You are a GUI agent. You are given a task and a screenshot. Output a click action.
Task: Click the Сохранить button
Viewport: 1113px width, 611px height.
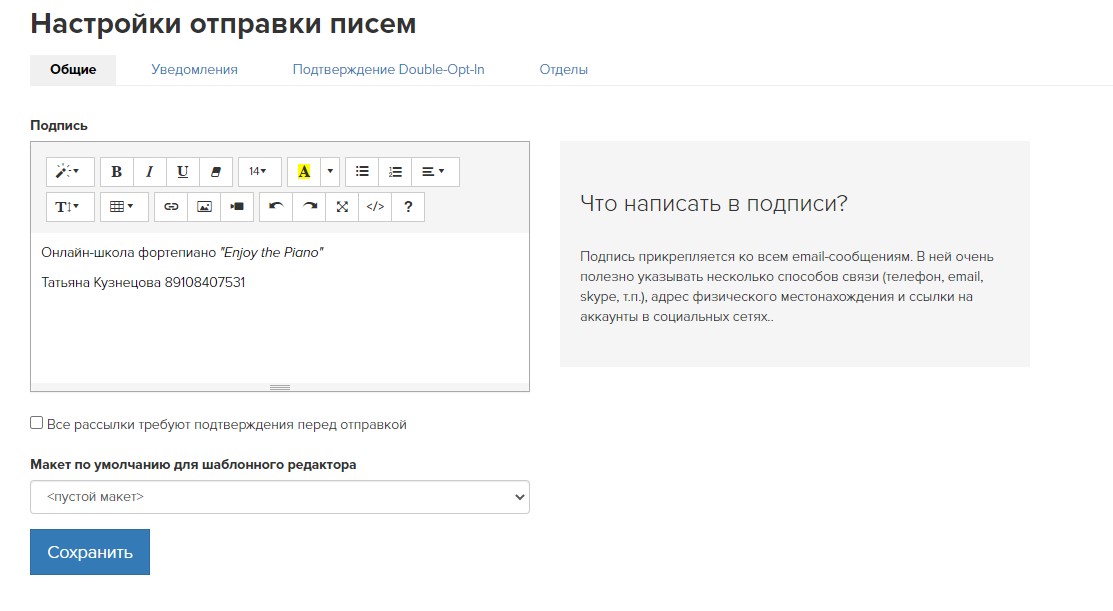pos(90,552)
